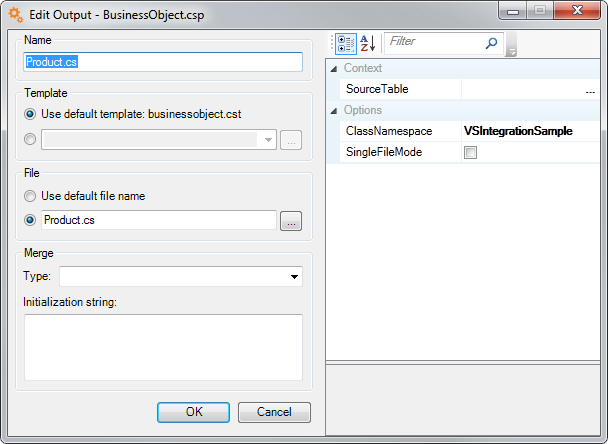Minimize the Edit Output window

(513, 10)
